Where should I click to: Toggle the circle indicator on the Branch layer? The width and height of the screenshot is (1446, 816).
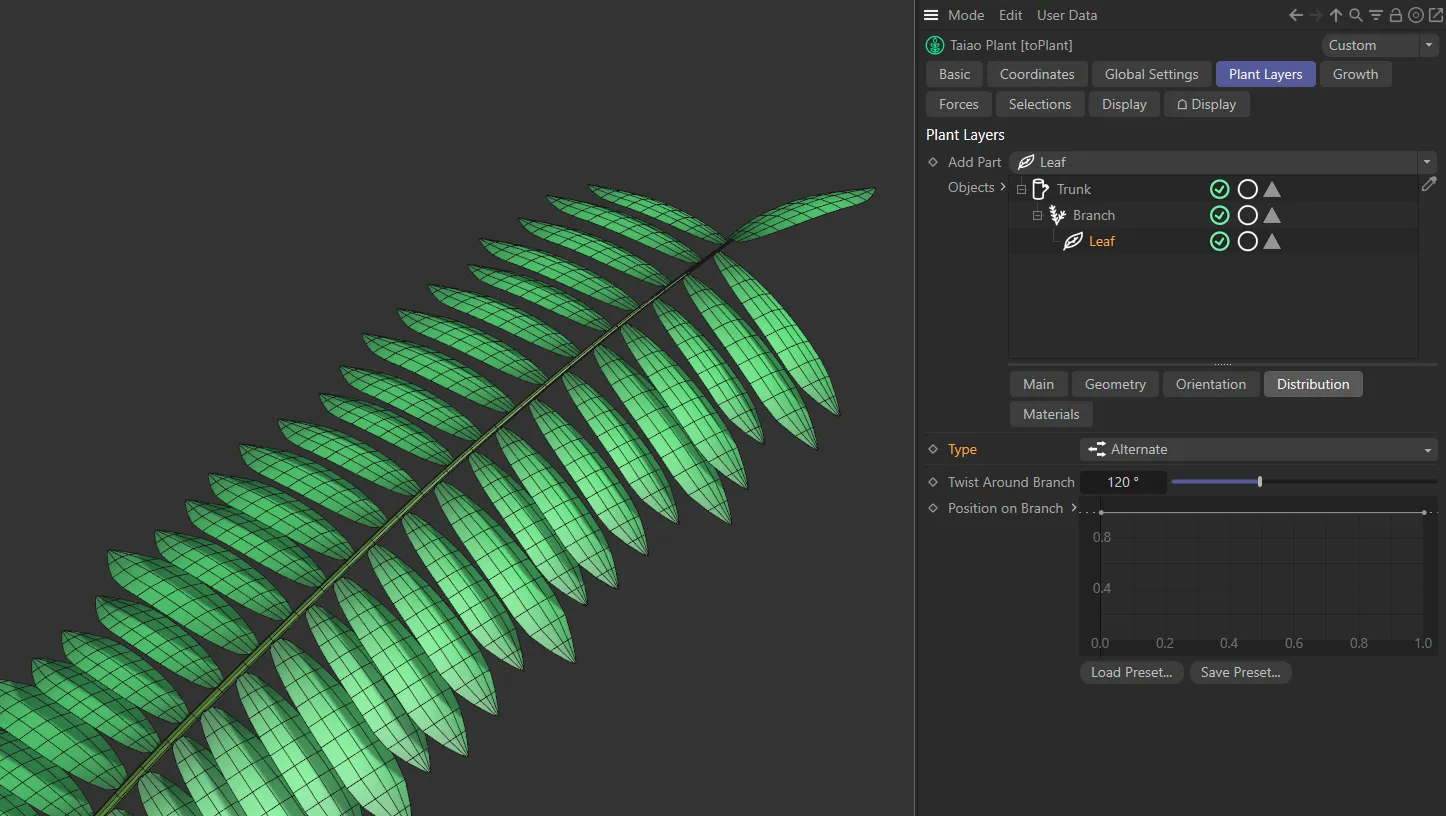(x=1247, y=215)
